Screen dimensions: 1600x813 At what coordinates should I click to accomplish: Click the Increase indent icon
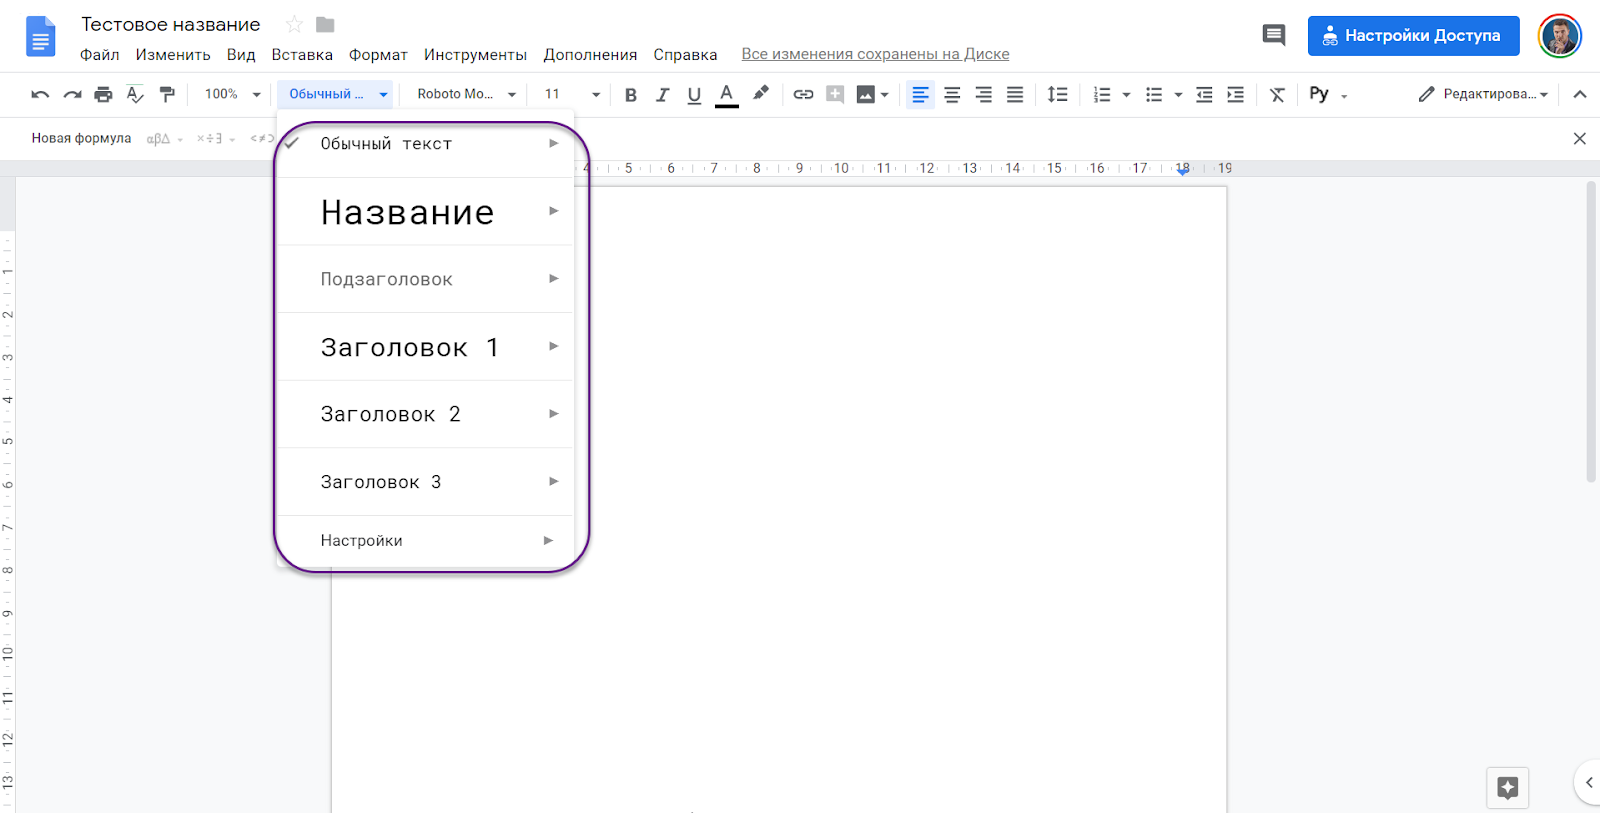tap(1236, 95)
